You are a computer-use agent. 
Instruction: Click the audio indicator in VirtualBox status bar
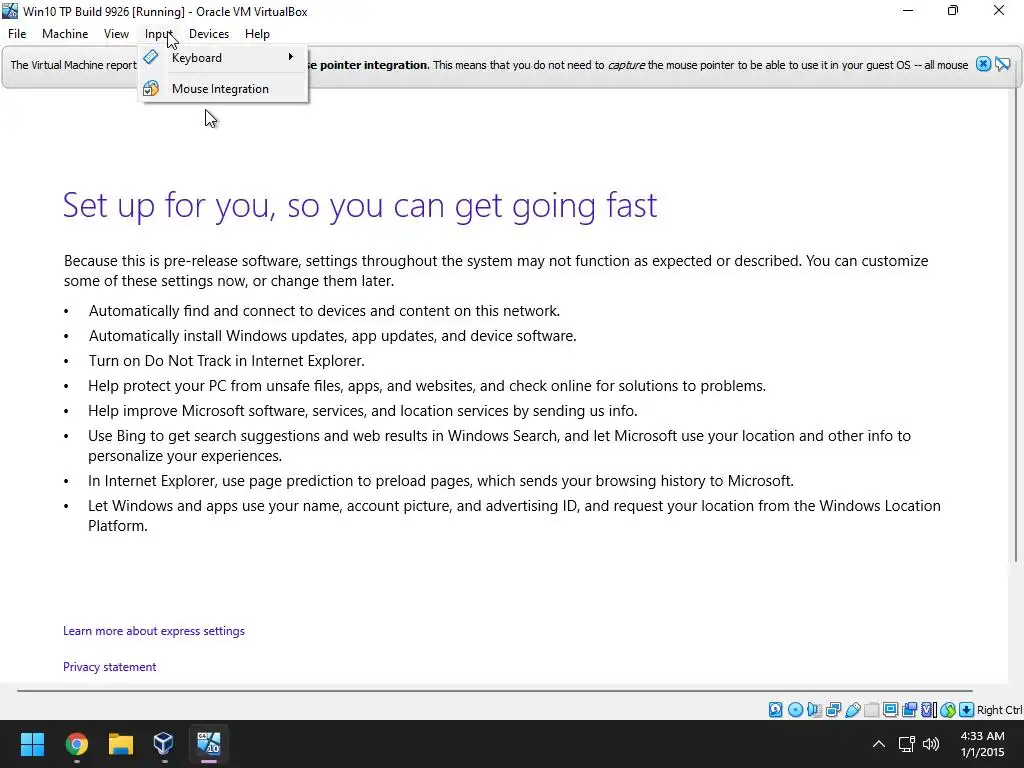pos(814,710)
